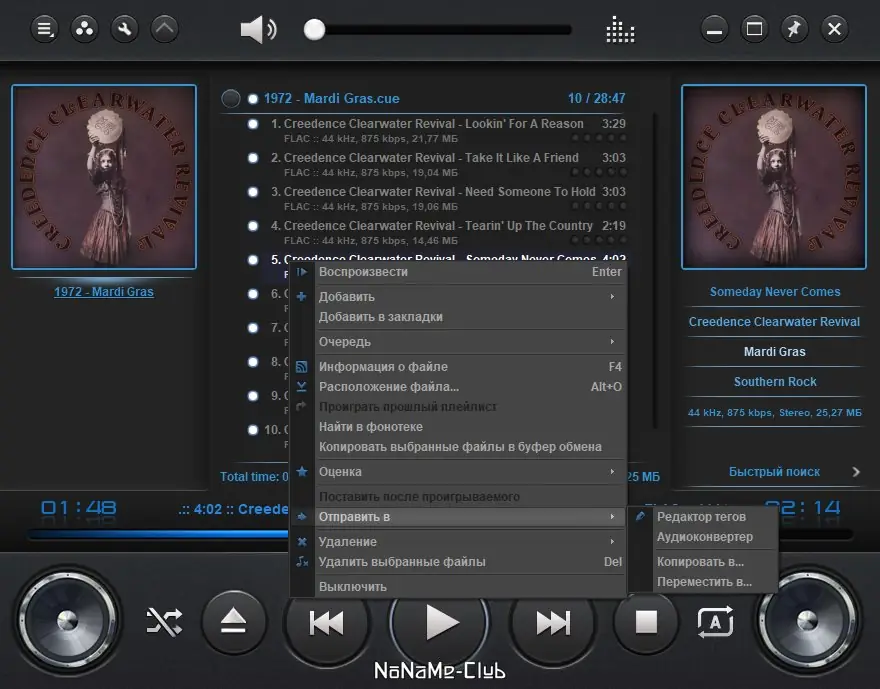Expand the Оценка submenu arrow

tap(612, 471)
